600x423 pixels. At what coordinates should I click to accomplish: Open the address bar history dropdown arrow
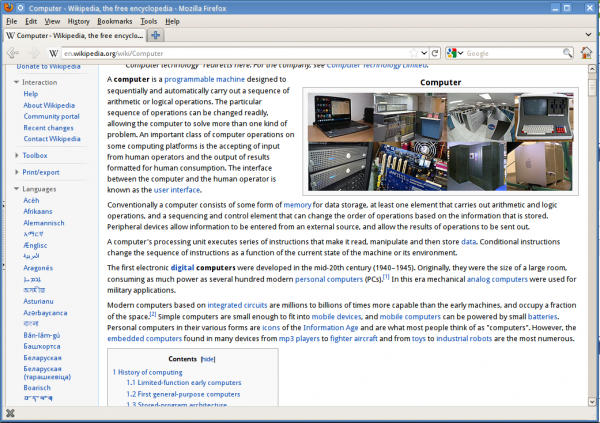click(424, 53)
